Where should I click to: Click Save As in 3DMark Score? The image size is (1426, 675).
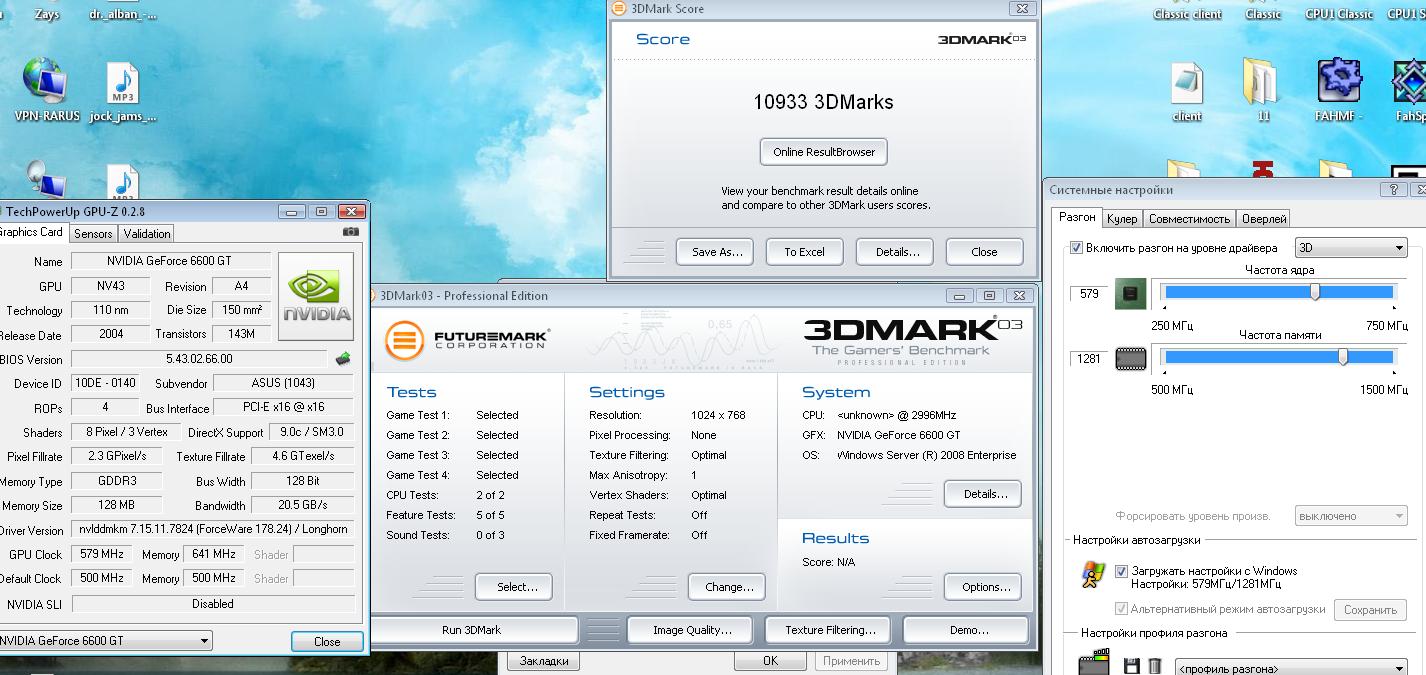(x=716, y=252)
